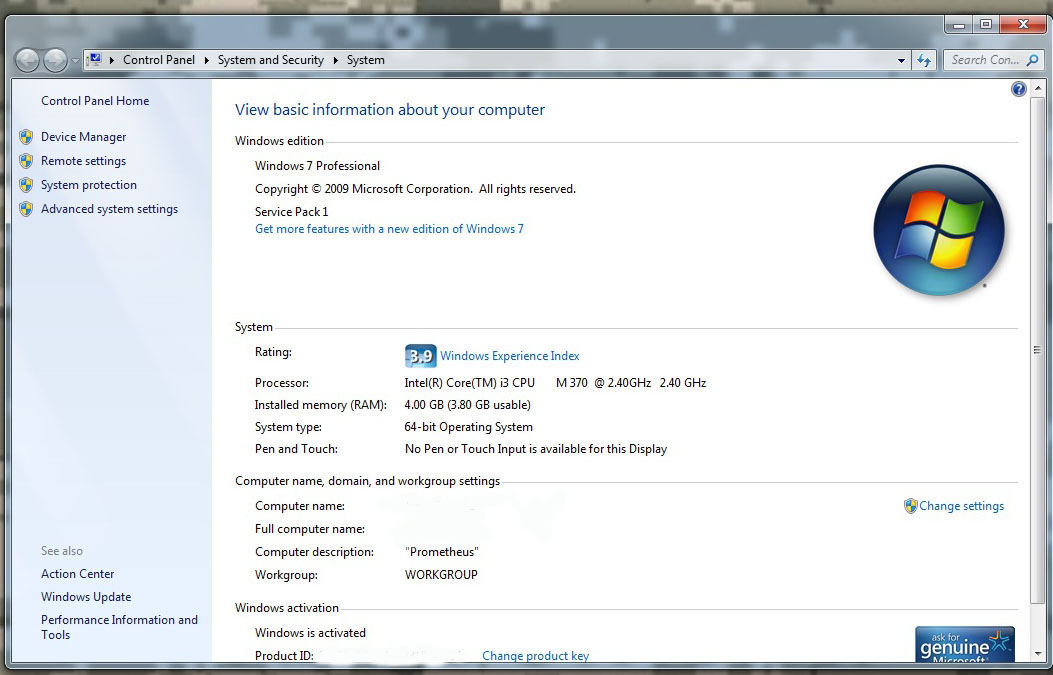
Task: Click Windows is activated text
Action: coord(310,633)
